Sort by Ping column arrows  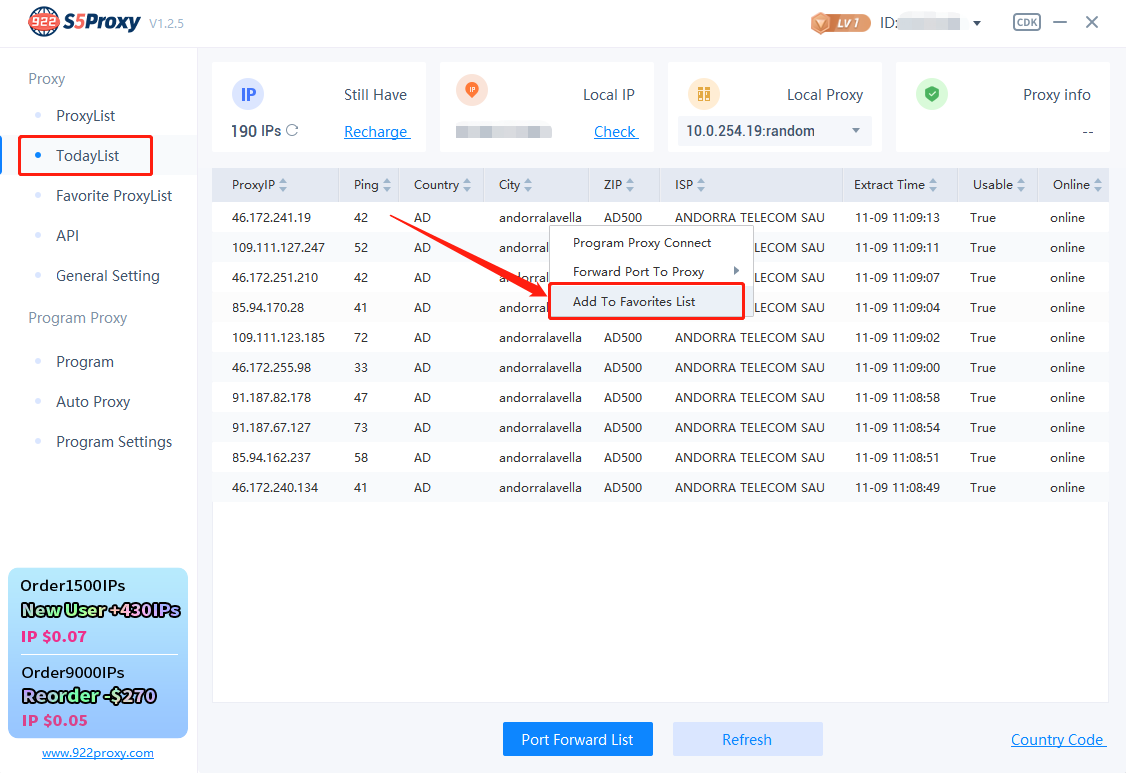pyautogui.click(x=387, y=185)
